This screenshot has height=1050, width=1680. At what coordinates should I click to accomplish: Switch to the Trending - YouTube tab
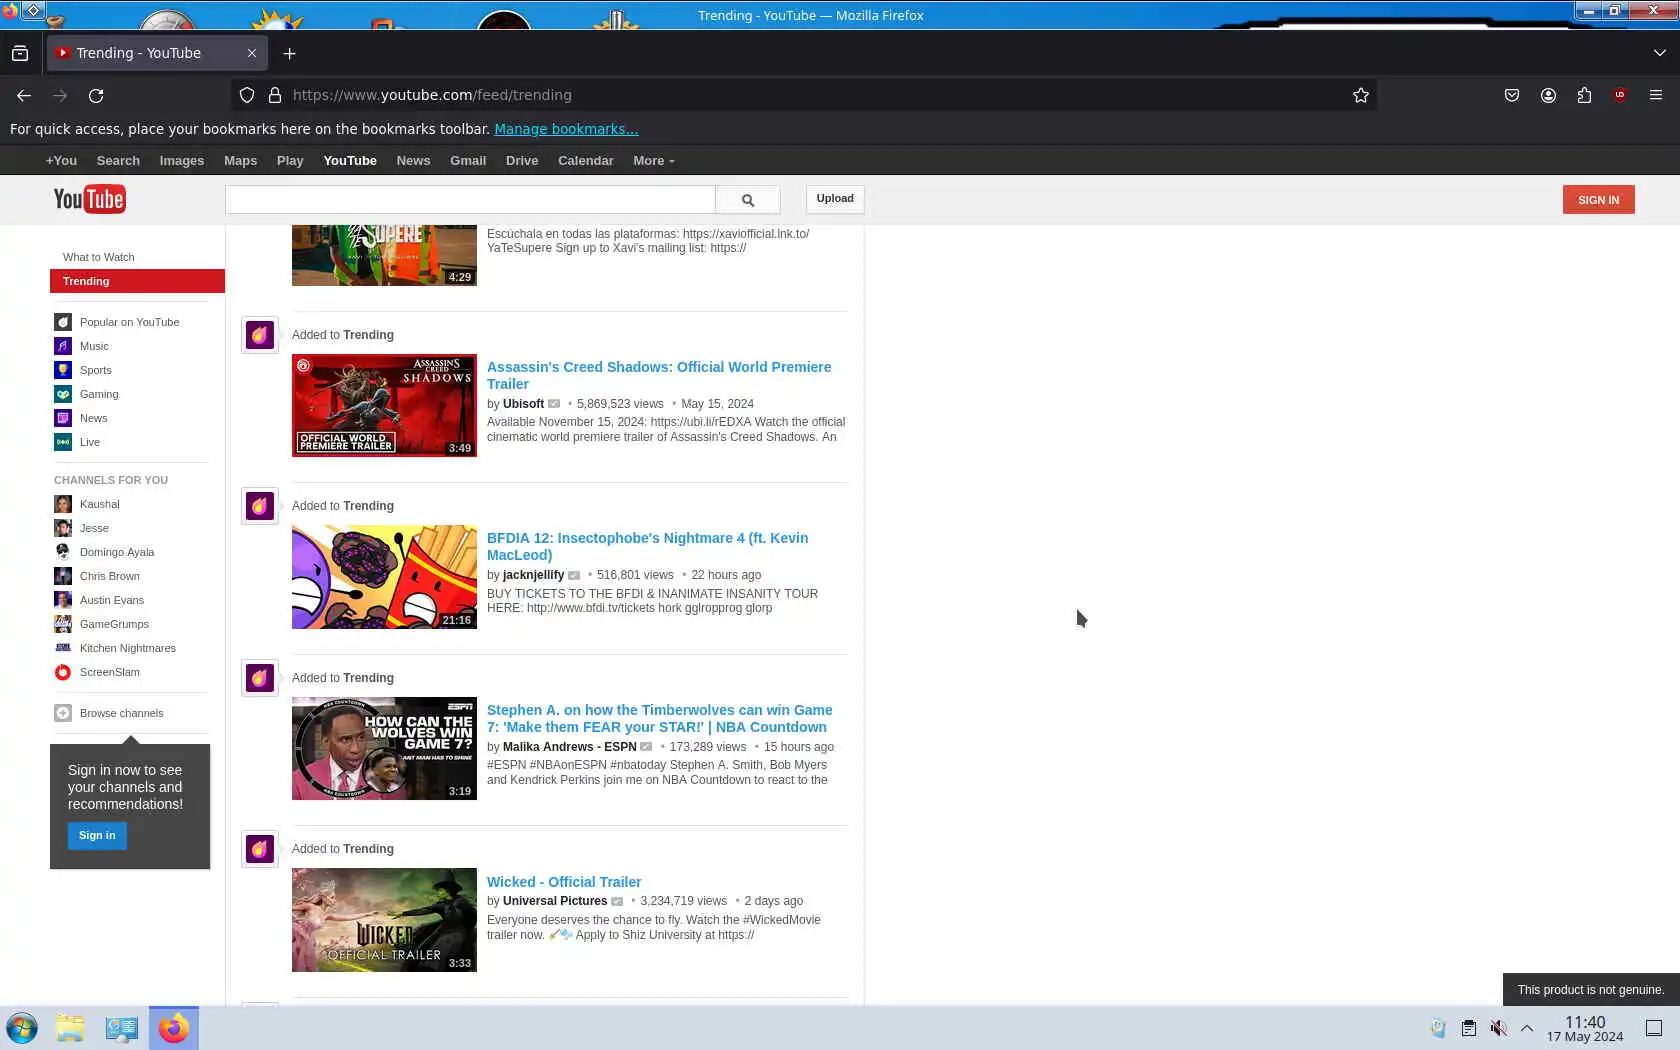(157, 53)
